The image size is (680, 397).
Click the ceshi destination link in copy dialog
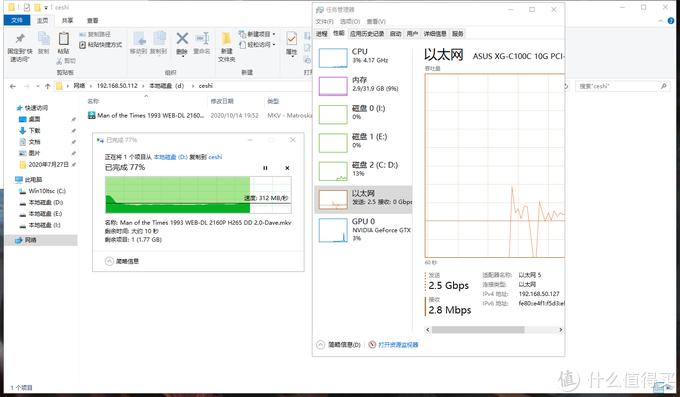point(215,157)
